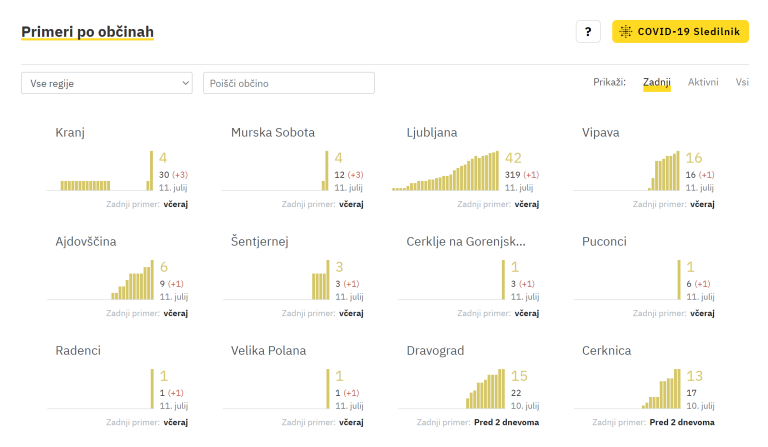Viewport: 768px width, 447px height.
Task: Click the Ljubljana bar chart
Action: coord(445,172)
